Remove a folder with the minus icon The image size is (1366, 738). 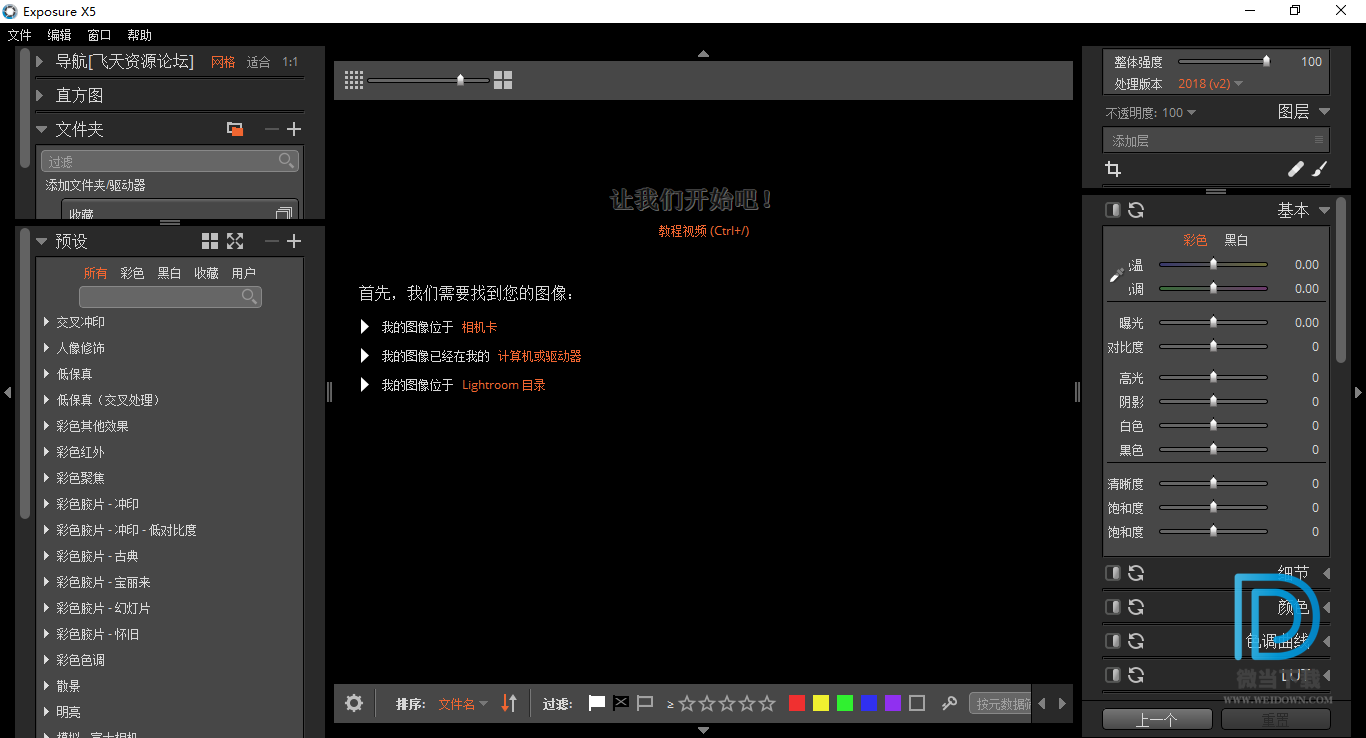[x=272, y=129]
